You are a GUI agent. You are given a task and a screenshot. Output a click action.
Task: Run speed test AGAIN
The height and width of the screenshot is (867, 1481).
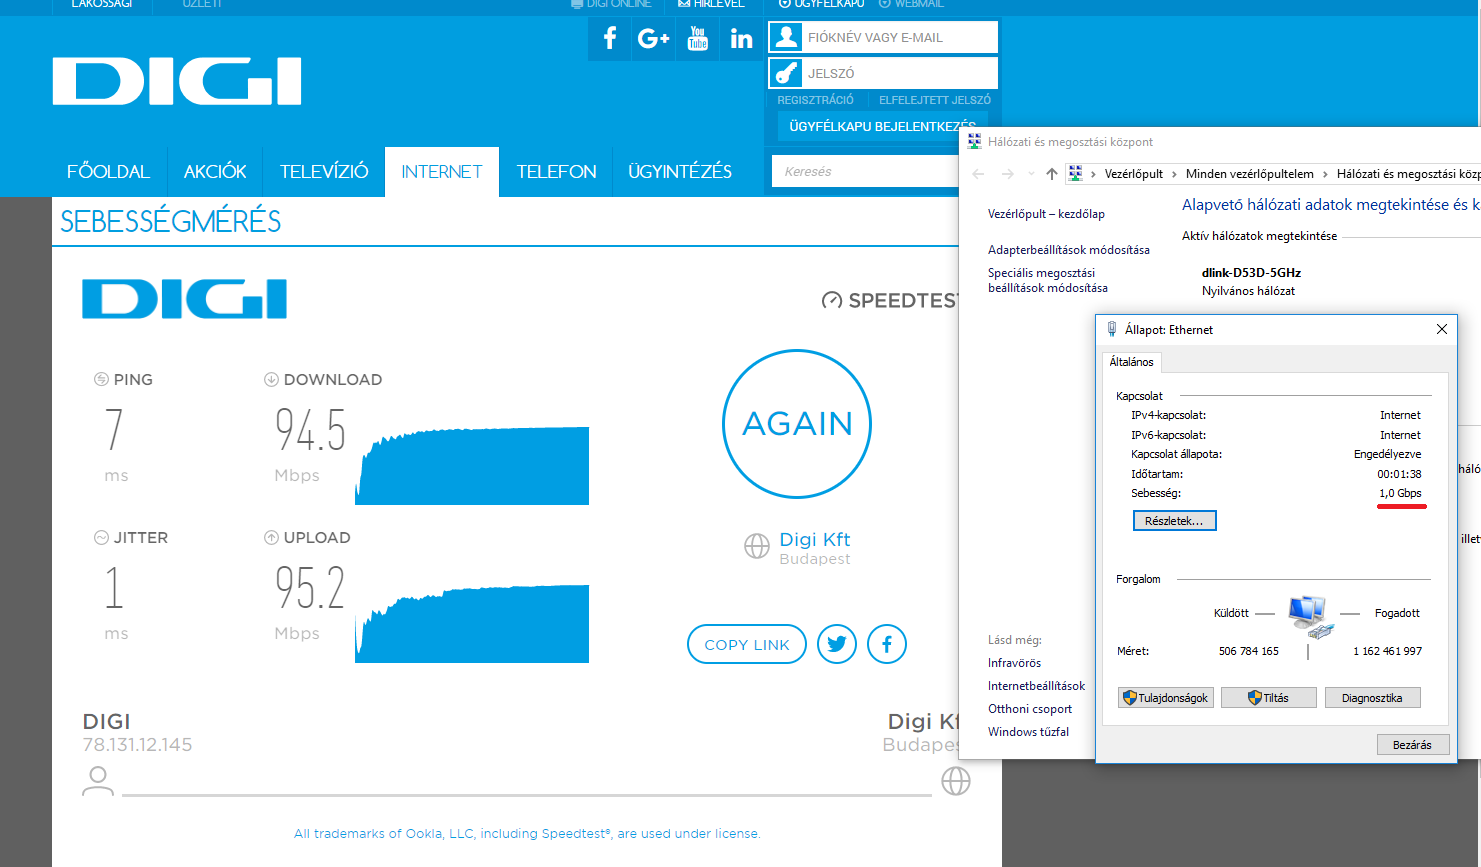pyautogui.click(x=797, y=424)
